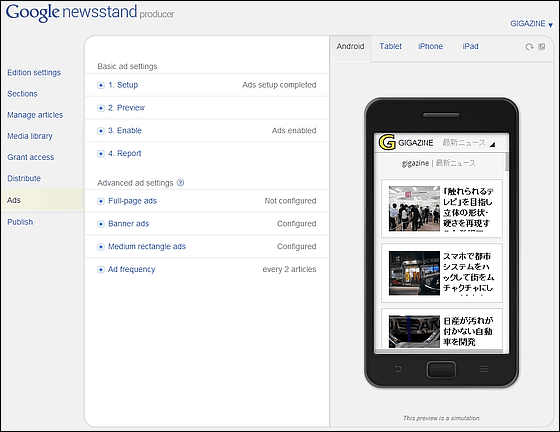Open the GIGAZINE account dropdown
Viewport: 560px width, 432px height.
531,24
